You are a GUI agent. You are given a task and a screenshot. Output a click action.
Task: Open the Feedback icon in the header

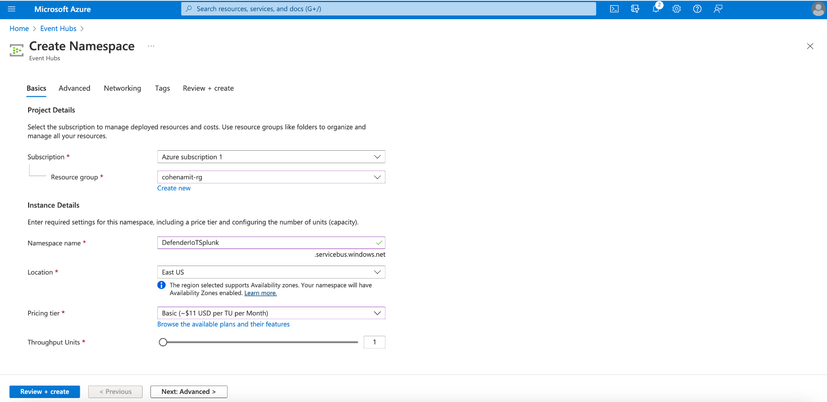(718, 9)
